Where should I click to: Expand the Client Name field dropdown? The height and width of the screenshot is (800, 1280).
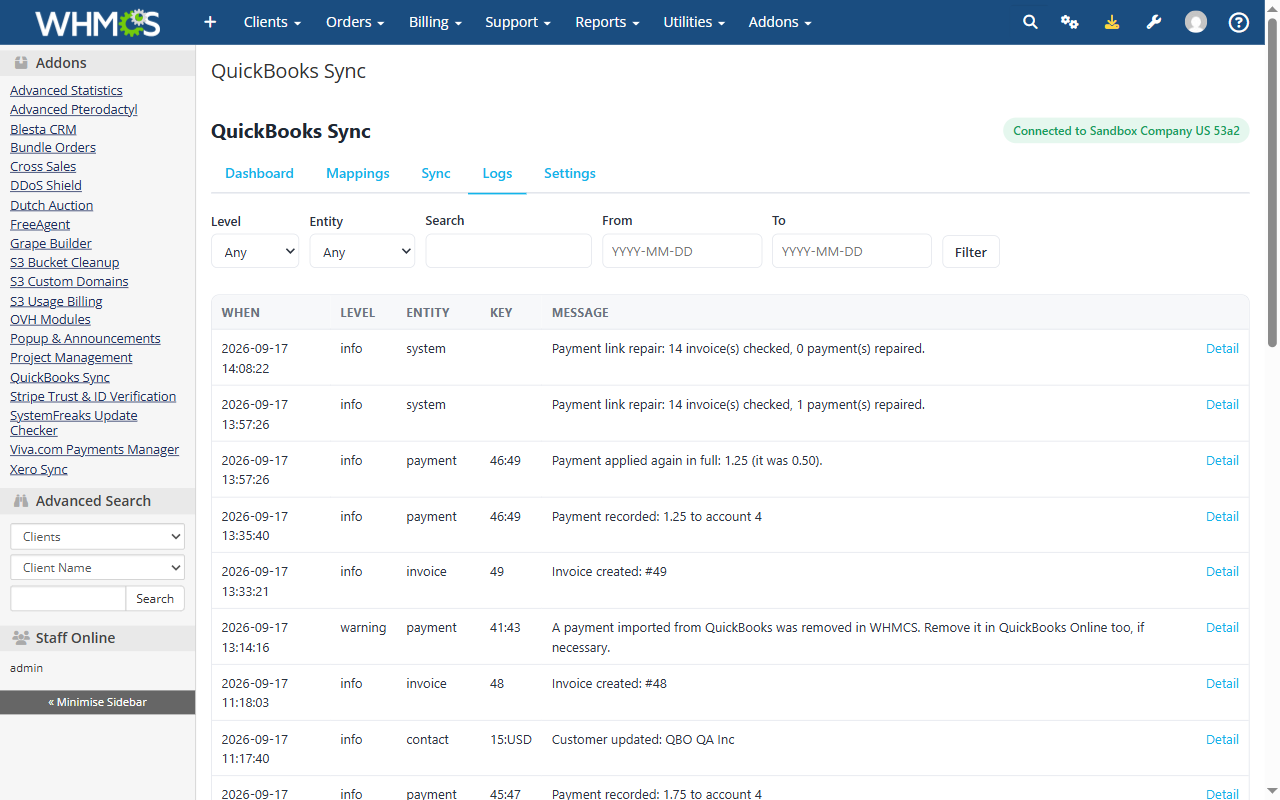coord(97,568)
